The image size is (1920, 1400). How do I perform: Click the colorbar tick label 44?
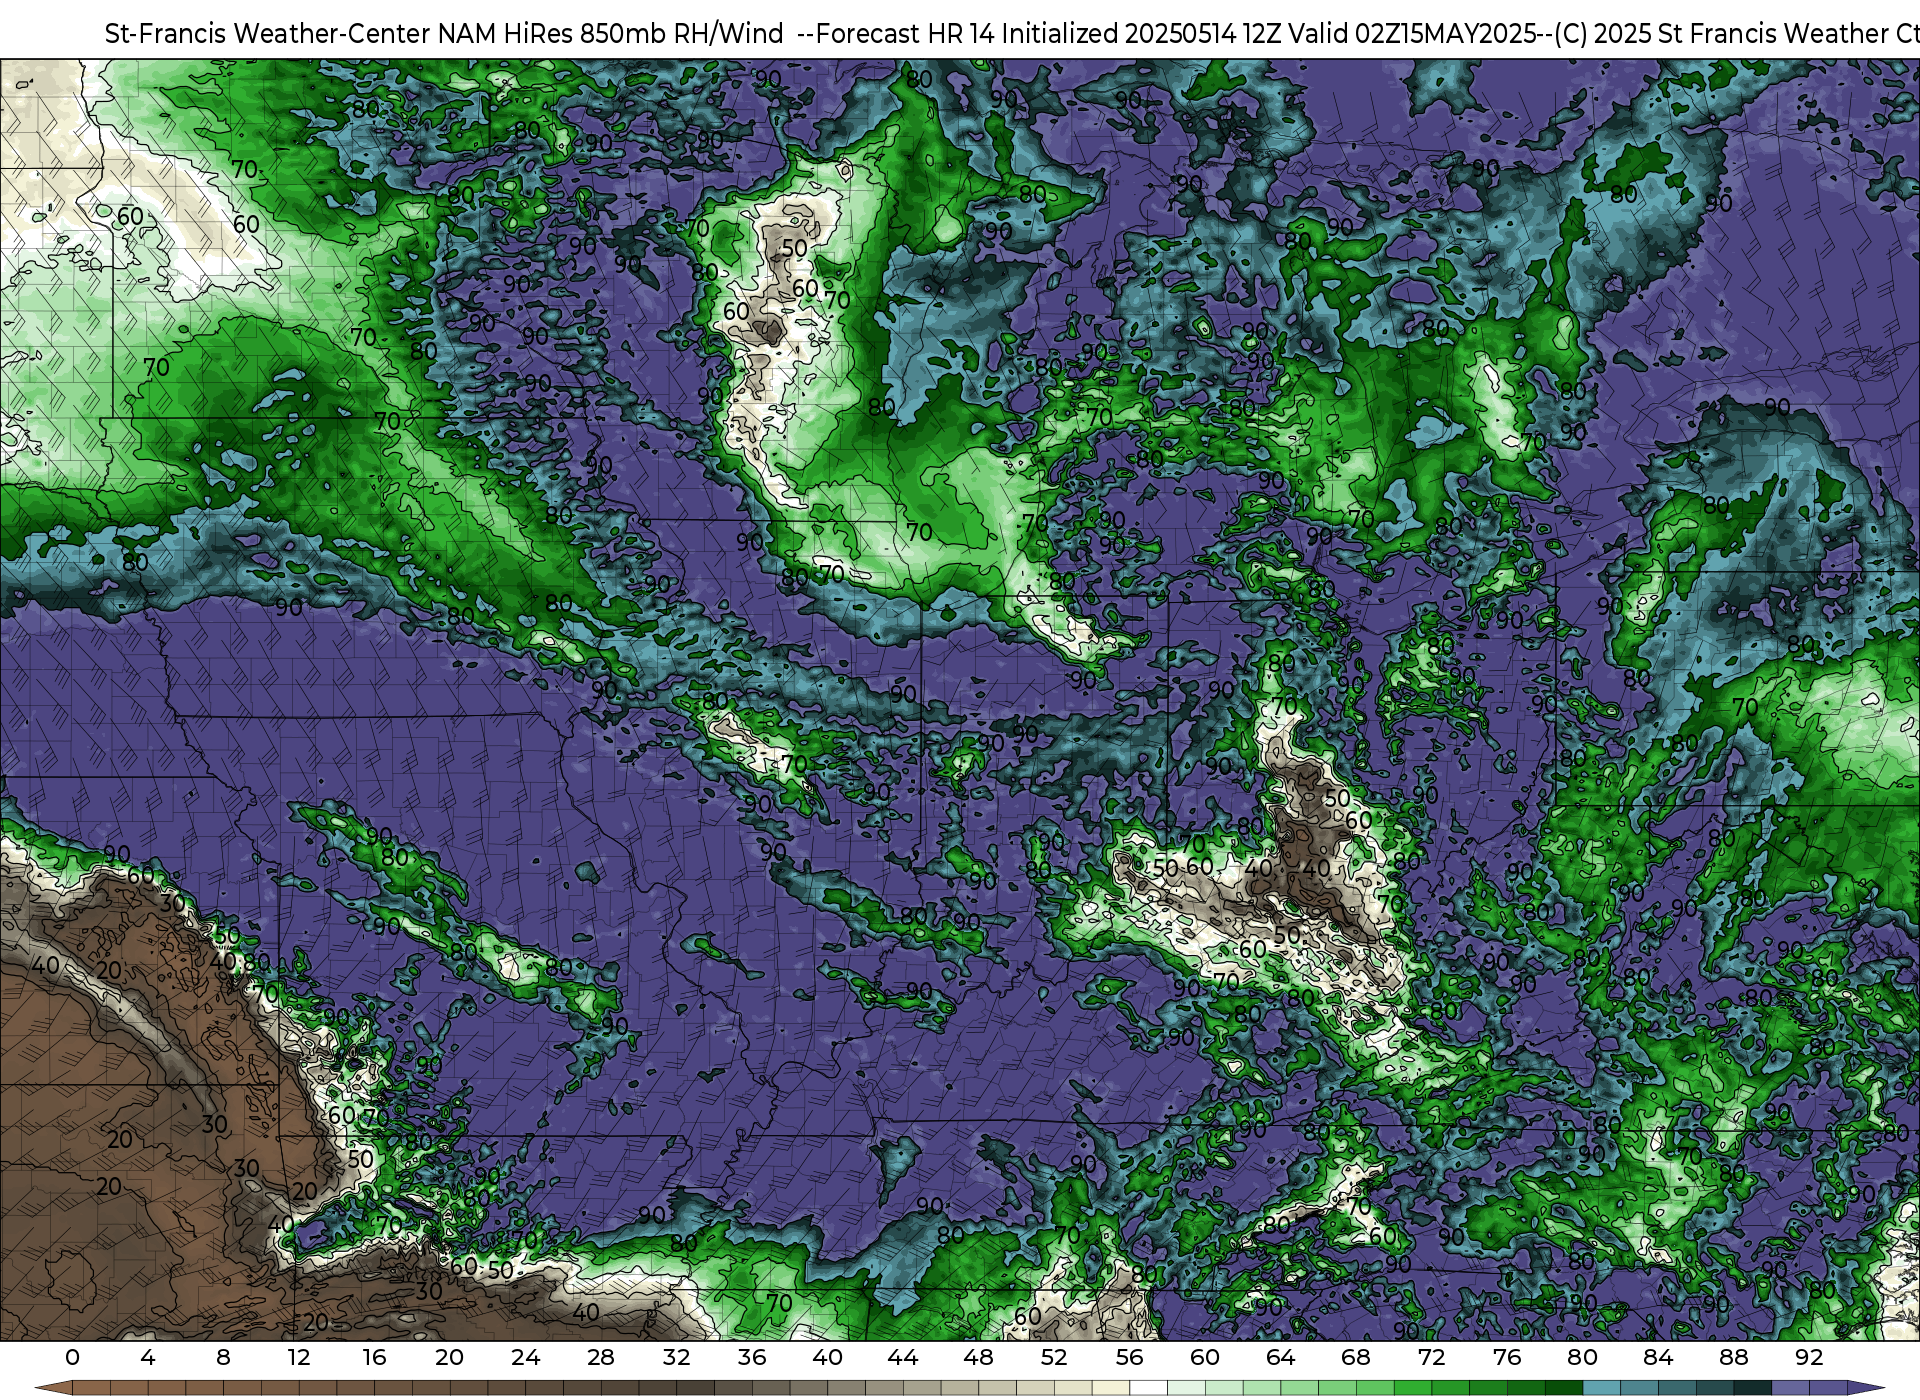pyautogui.click(x=903, y=1358)
